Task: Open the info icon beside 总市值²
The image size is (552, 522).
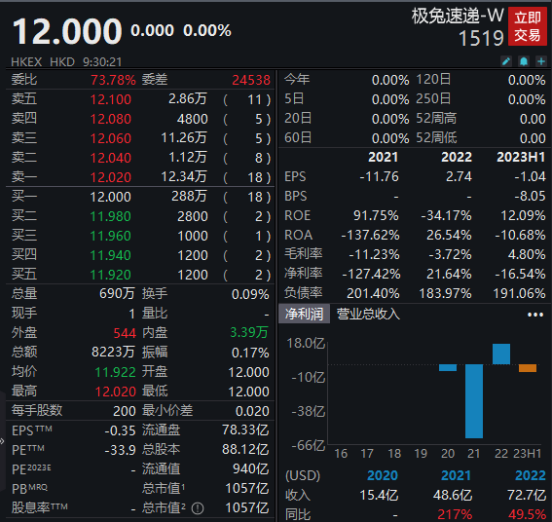Action: (198, 508)
